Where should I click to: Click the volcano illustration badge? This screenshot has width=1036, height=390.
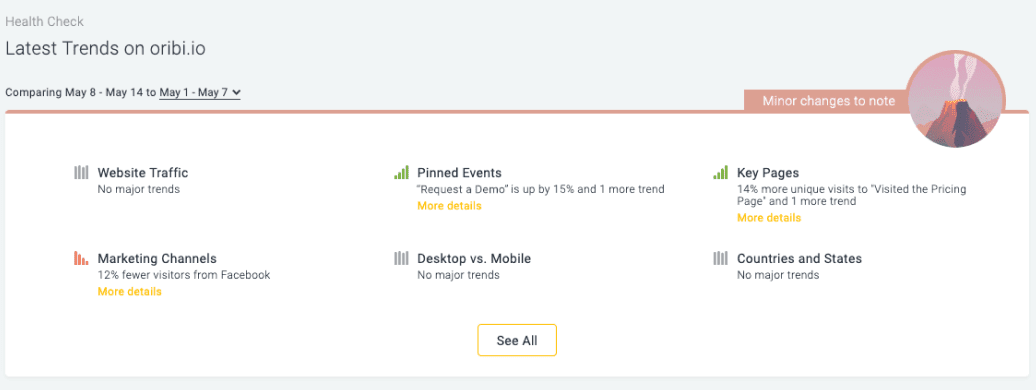pos(956,99)
